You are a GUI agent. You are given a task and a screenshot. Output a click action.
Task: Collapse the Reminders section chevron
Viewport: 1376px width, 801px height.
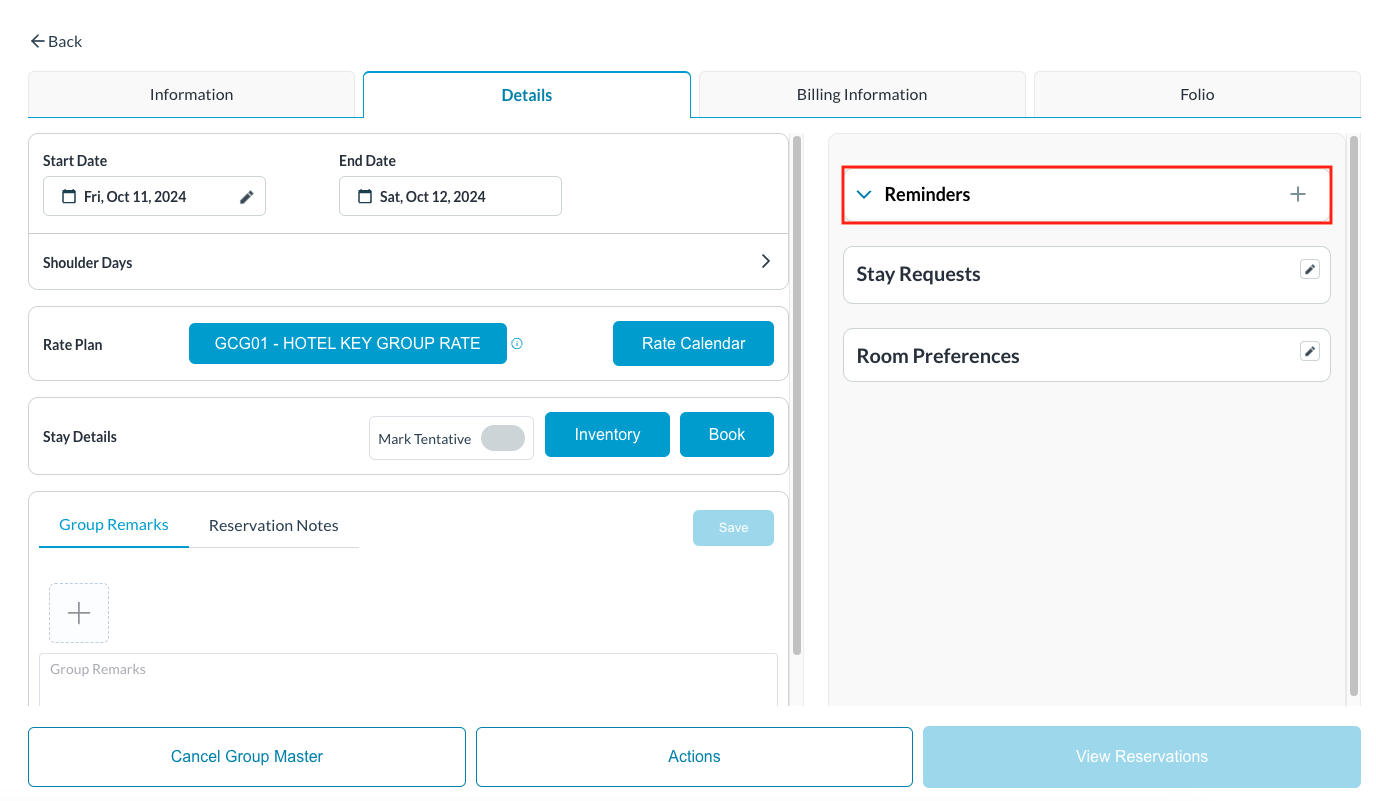(x=864, y=195)
